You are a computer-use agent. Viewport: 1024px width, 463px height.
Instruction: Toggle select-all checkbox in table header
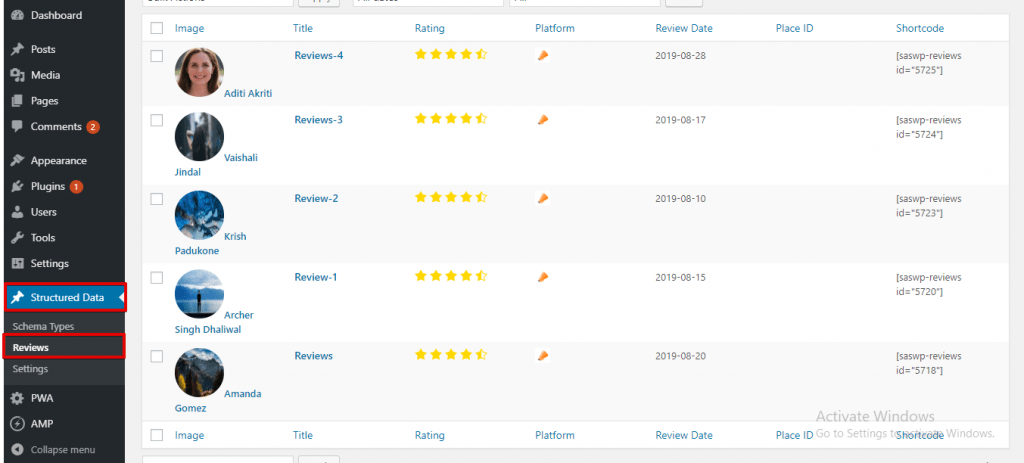tap(157, 28)
